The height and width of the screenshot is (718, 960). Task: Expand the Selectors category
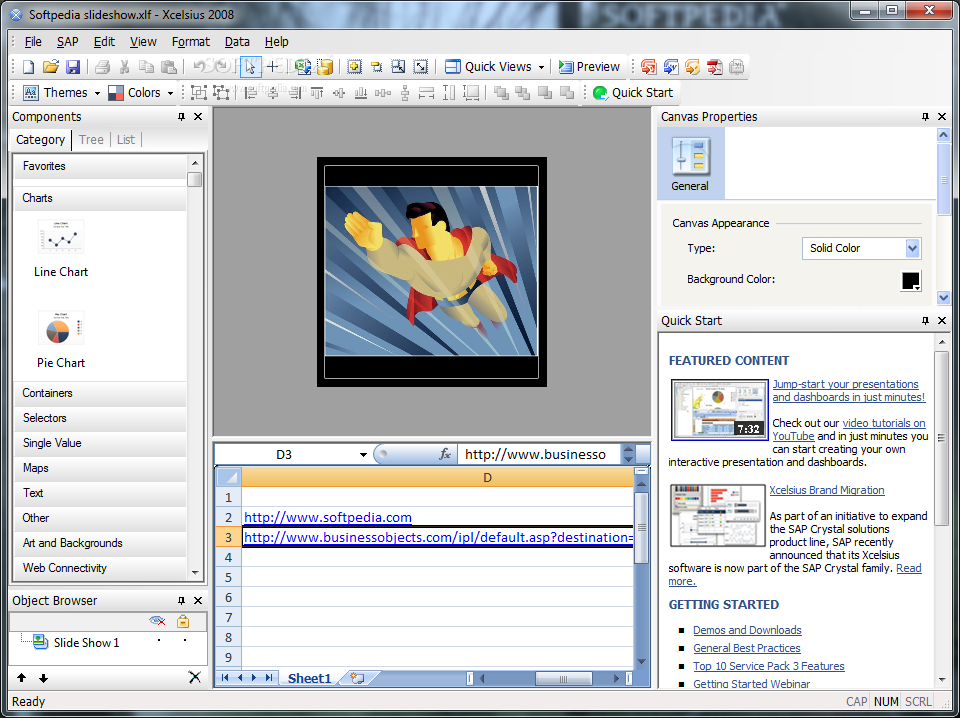pyautogui.click(x=100, y=418)
